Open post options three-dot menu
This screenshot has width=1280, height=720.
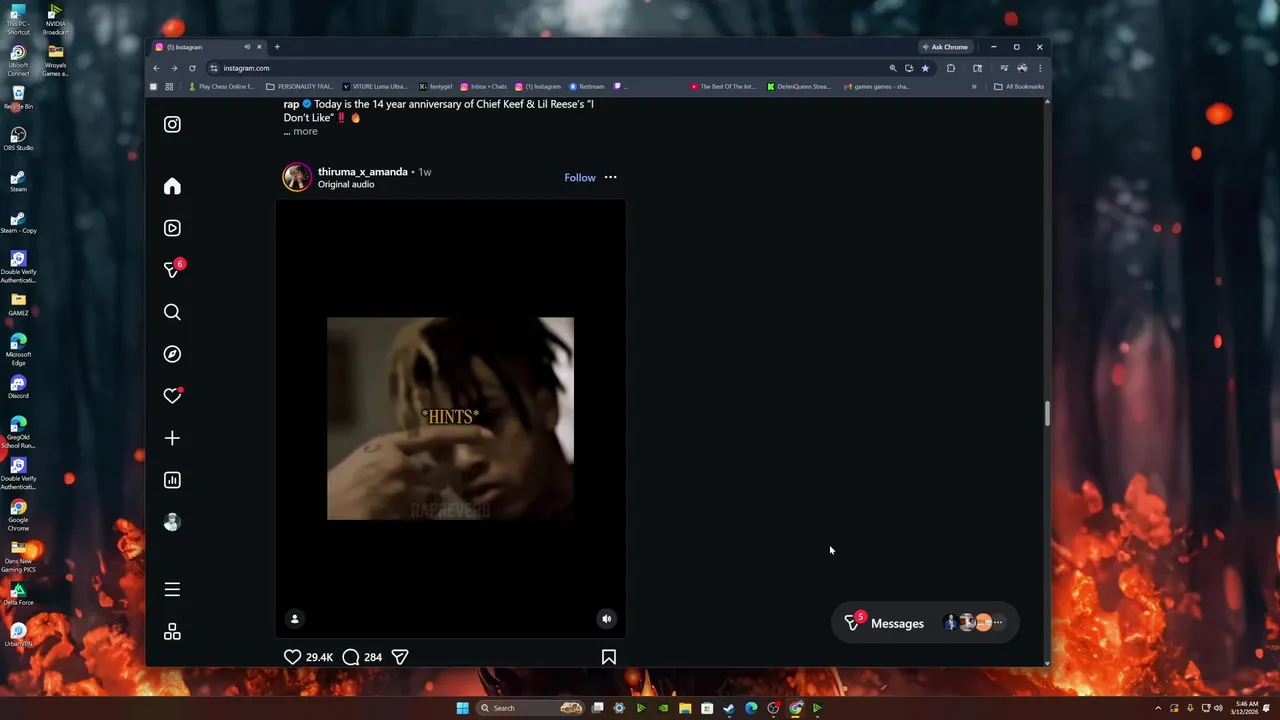[x=610, y=177]
